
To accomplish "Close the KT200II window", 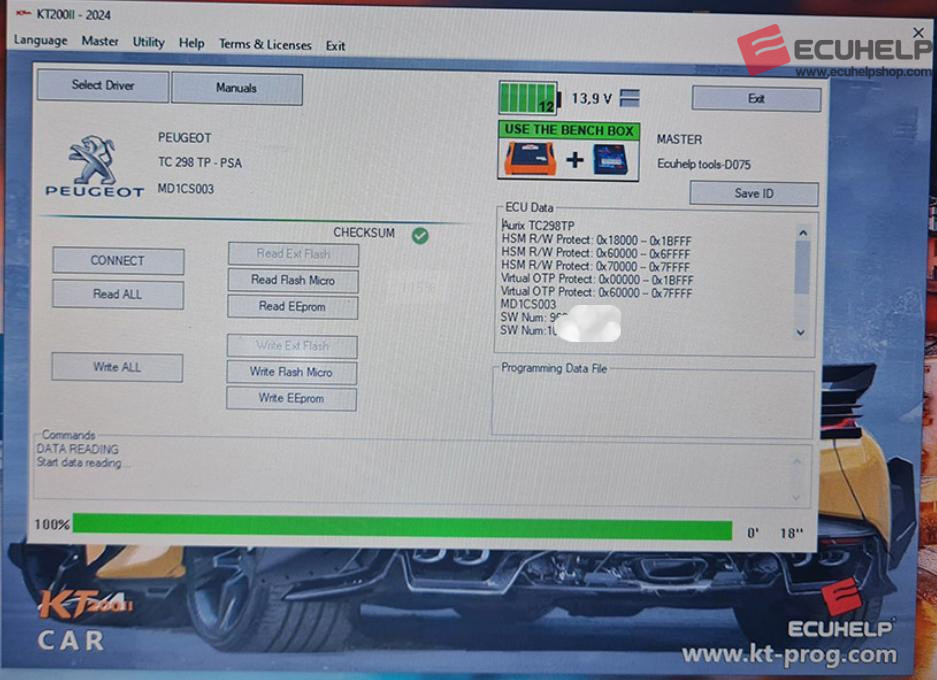I will click(918, 33).
